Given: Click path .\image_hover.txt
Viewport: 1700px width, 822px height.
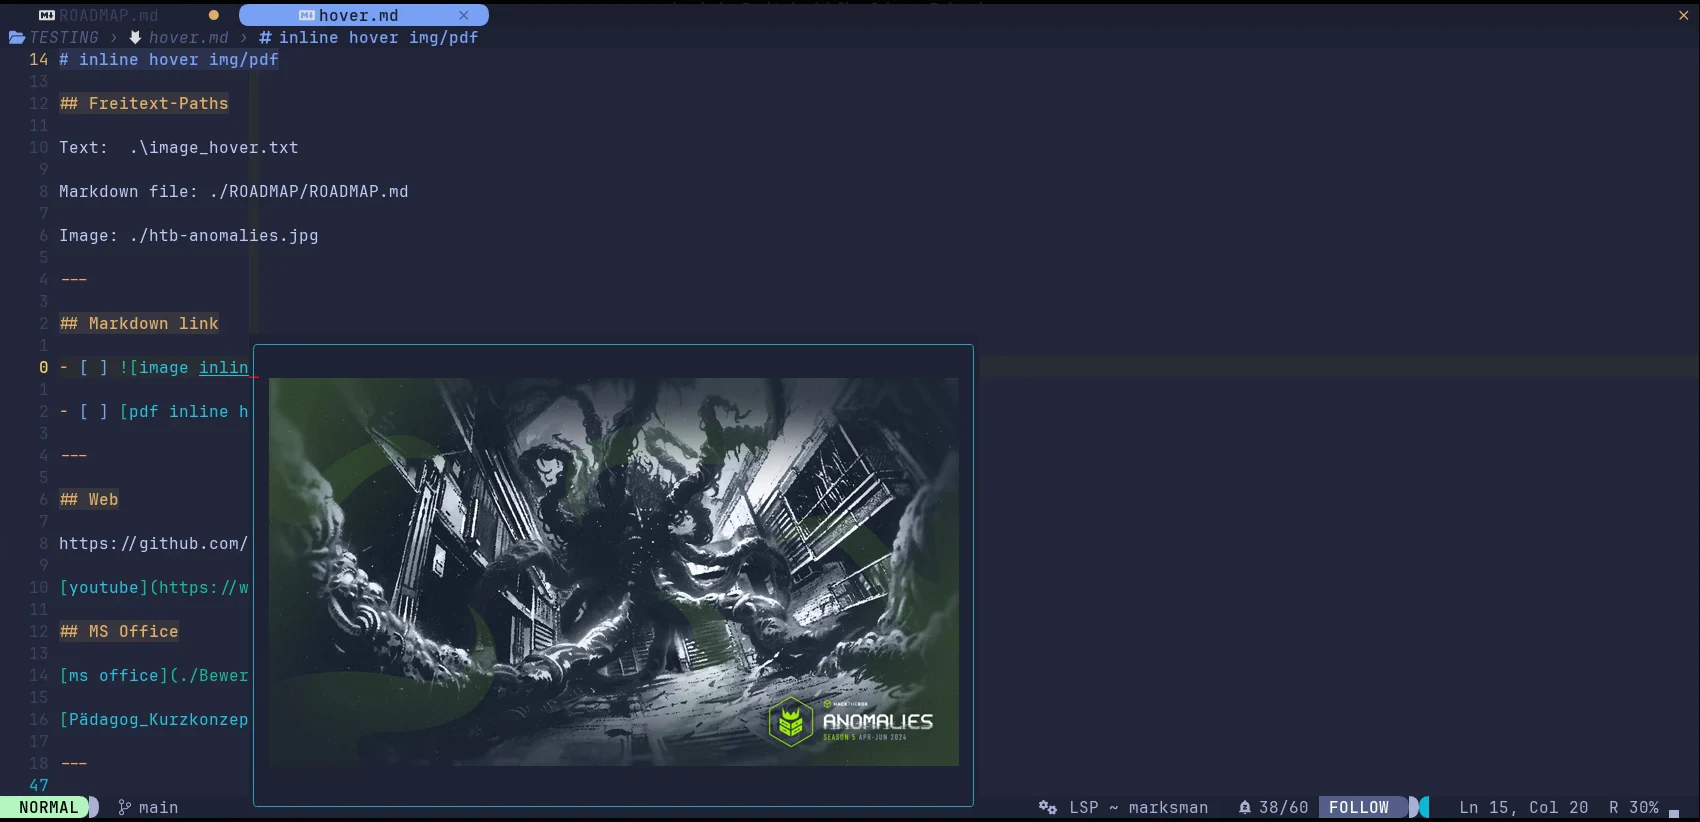Looking at the screenshot, I should click(x=214, y=147).
